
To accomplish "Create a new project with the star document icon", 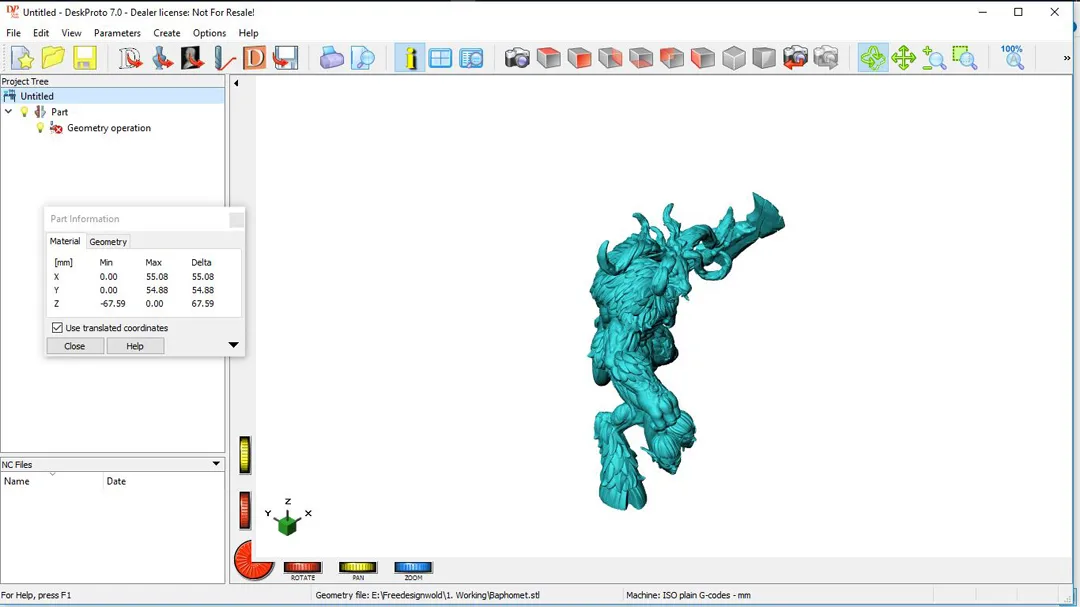I will click(23, 58).
